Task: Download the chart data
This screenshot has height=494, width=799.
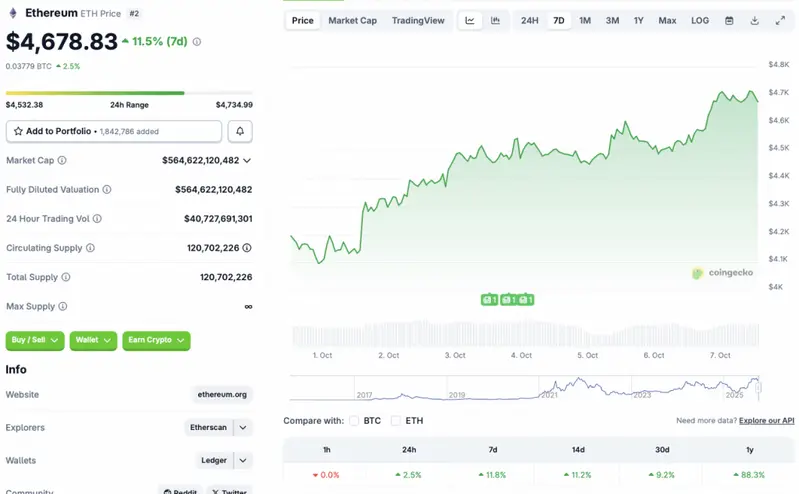Action: click(x=755, y=20)
